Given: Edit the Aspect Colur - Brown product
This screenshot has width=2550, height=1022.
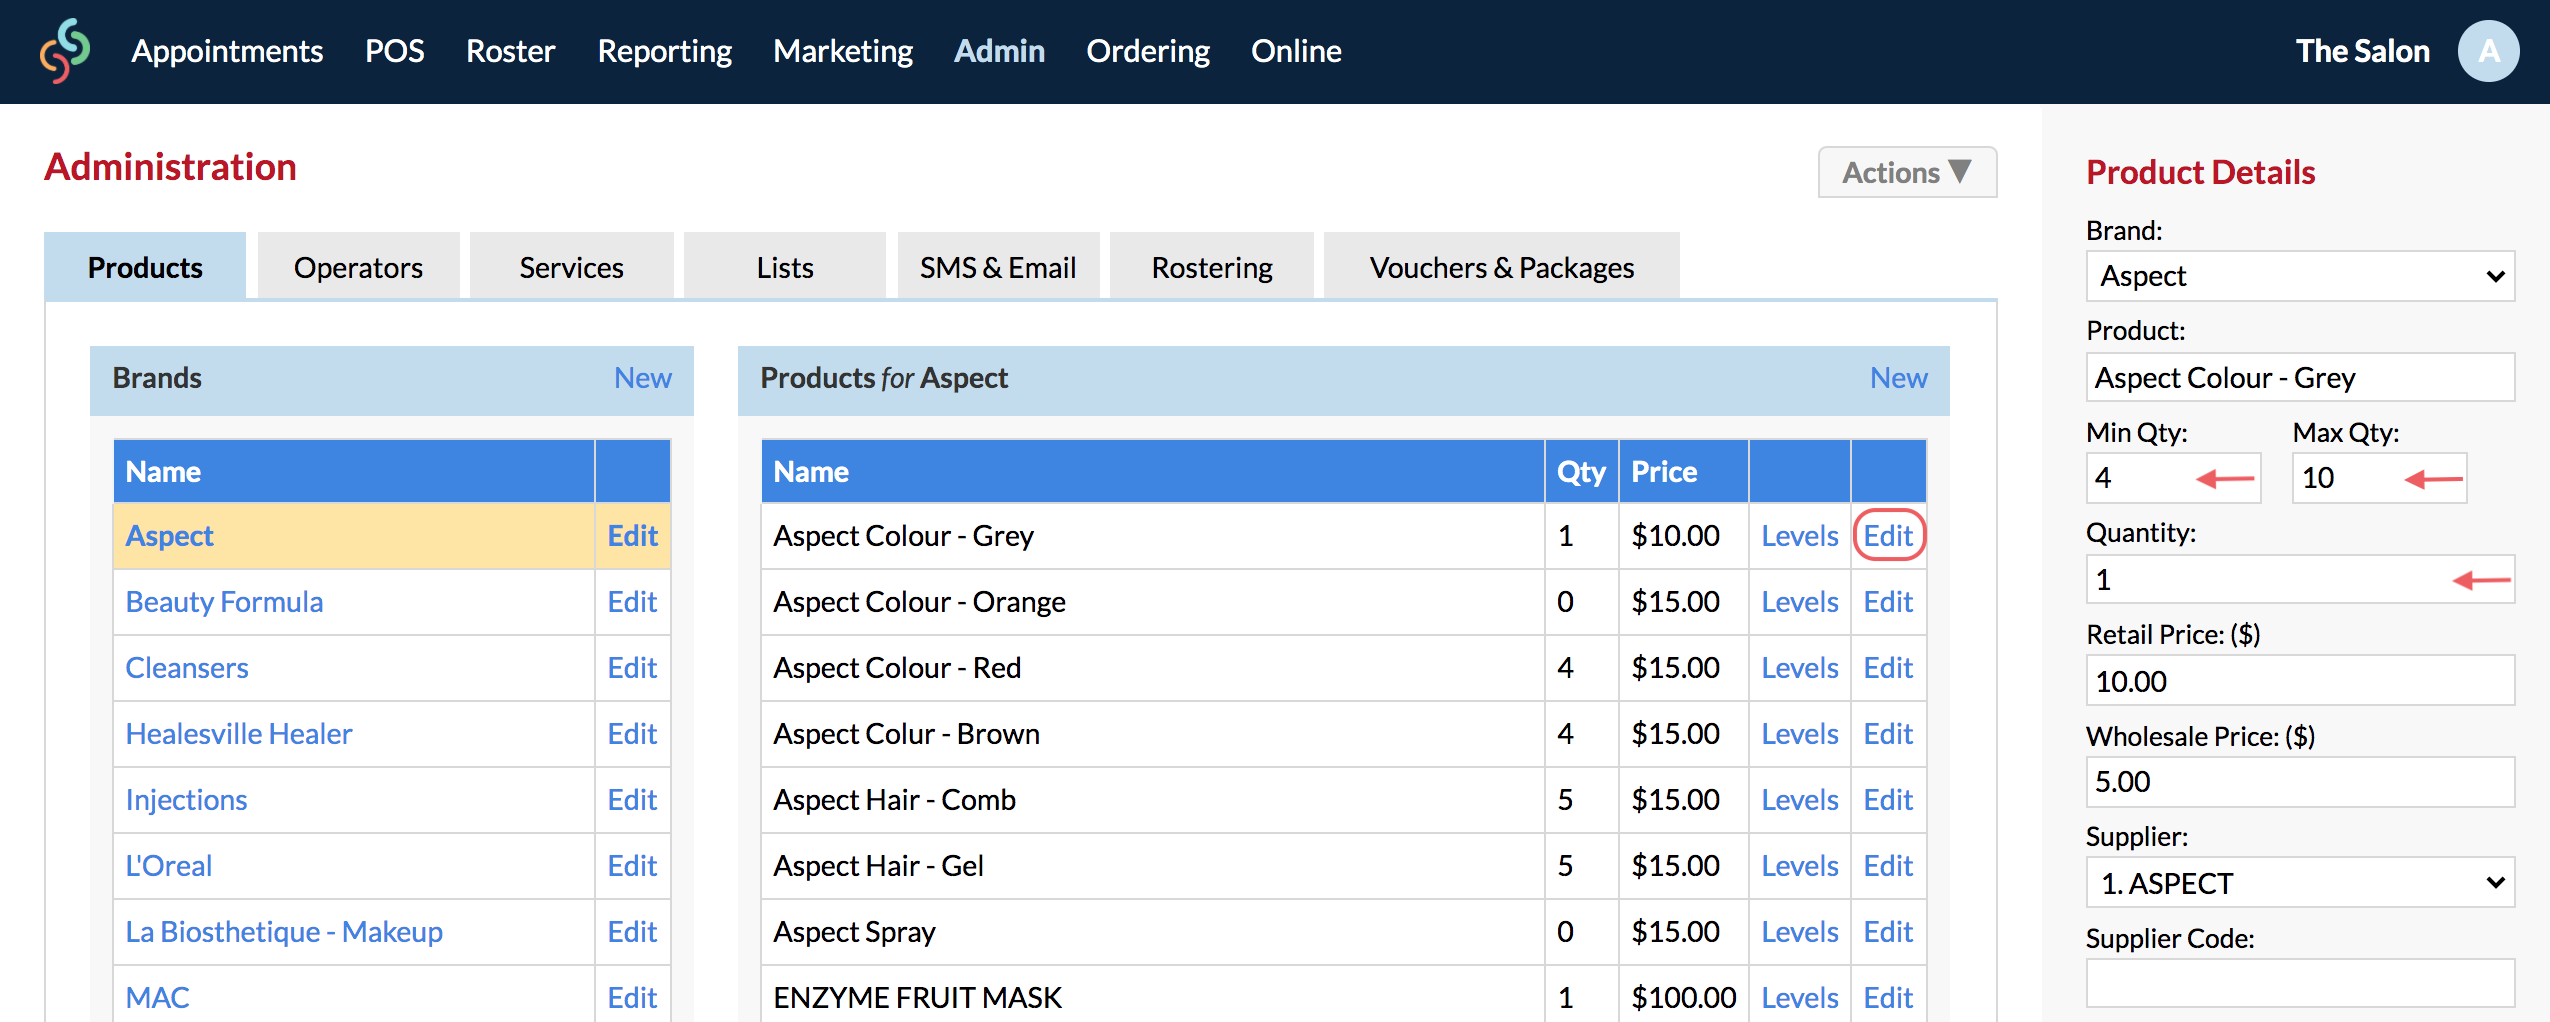Looking at the screenshot, I should (1888, 734).
